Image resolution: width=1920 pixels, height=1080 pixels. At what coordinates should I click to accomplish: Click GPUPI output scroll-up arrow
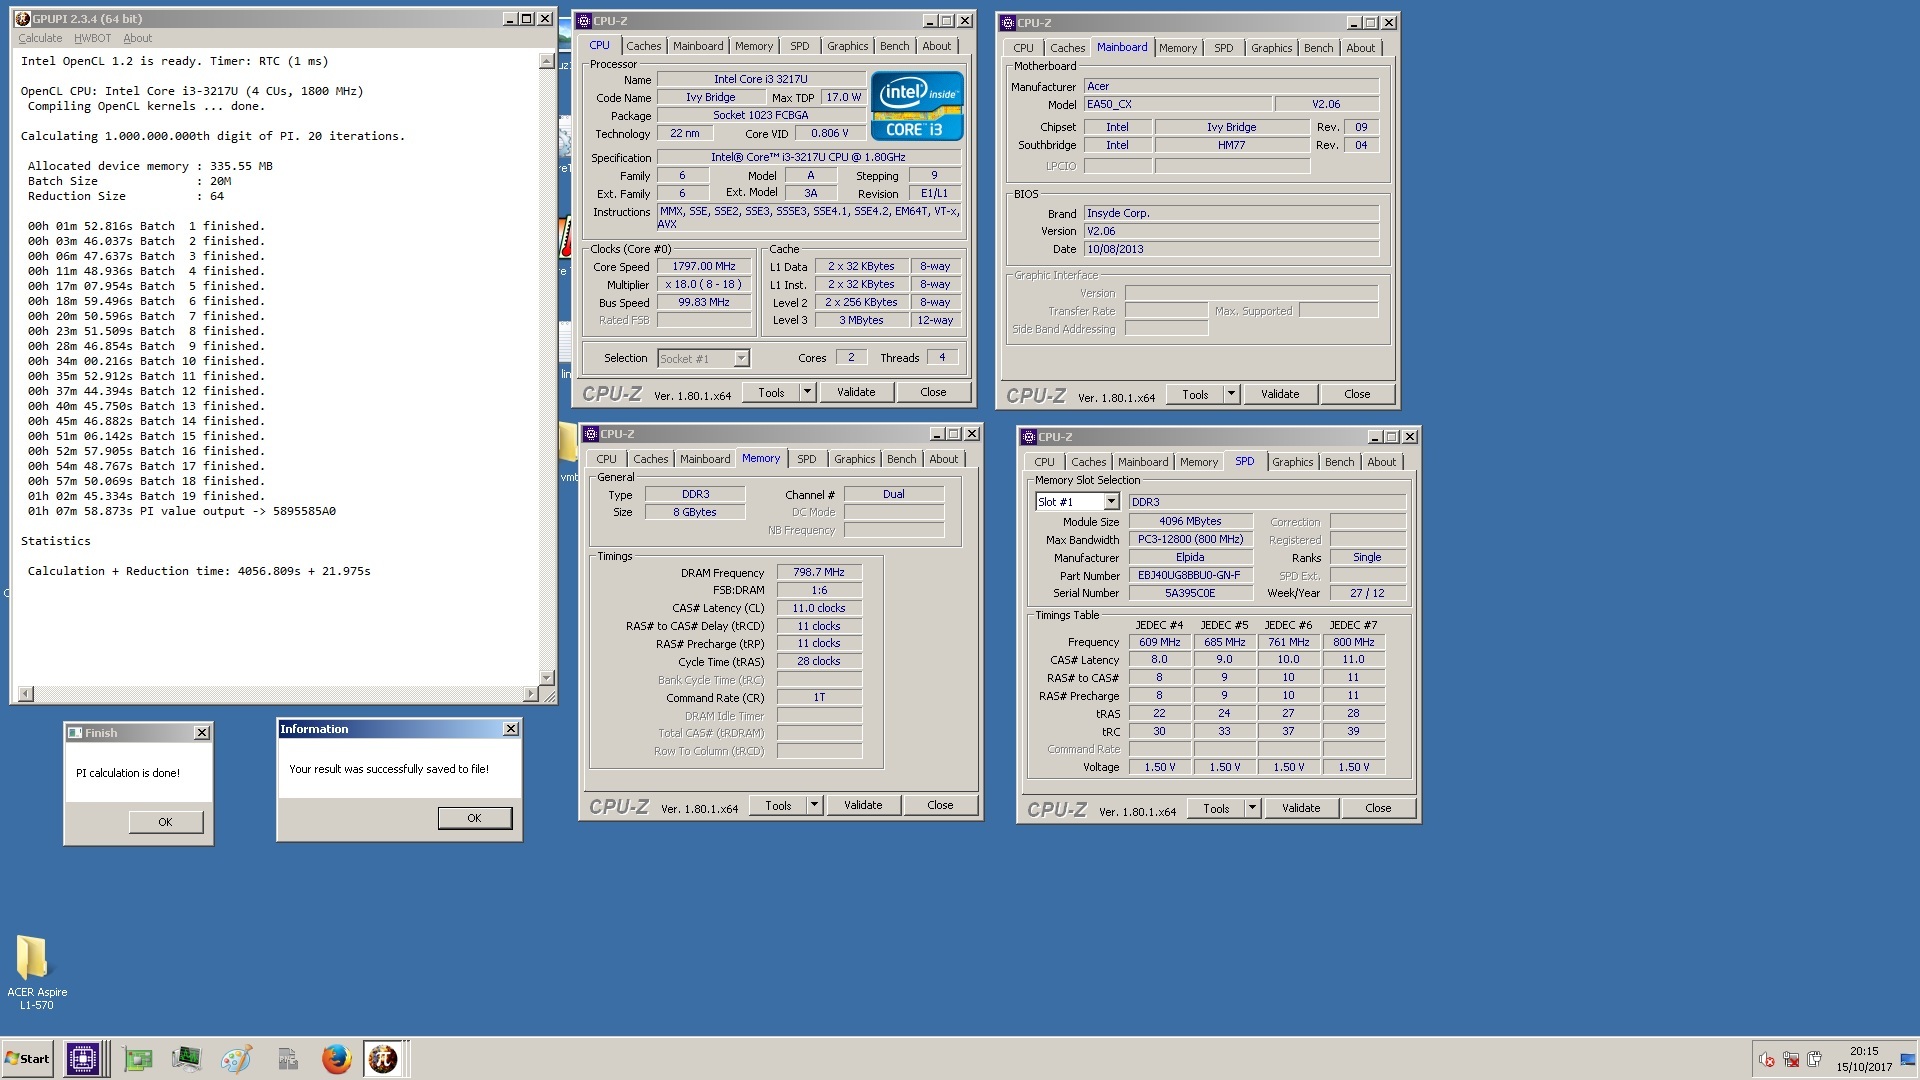click(x=546, y=61)
